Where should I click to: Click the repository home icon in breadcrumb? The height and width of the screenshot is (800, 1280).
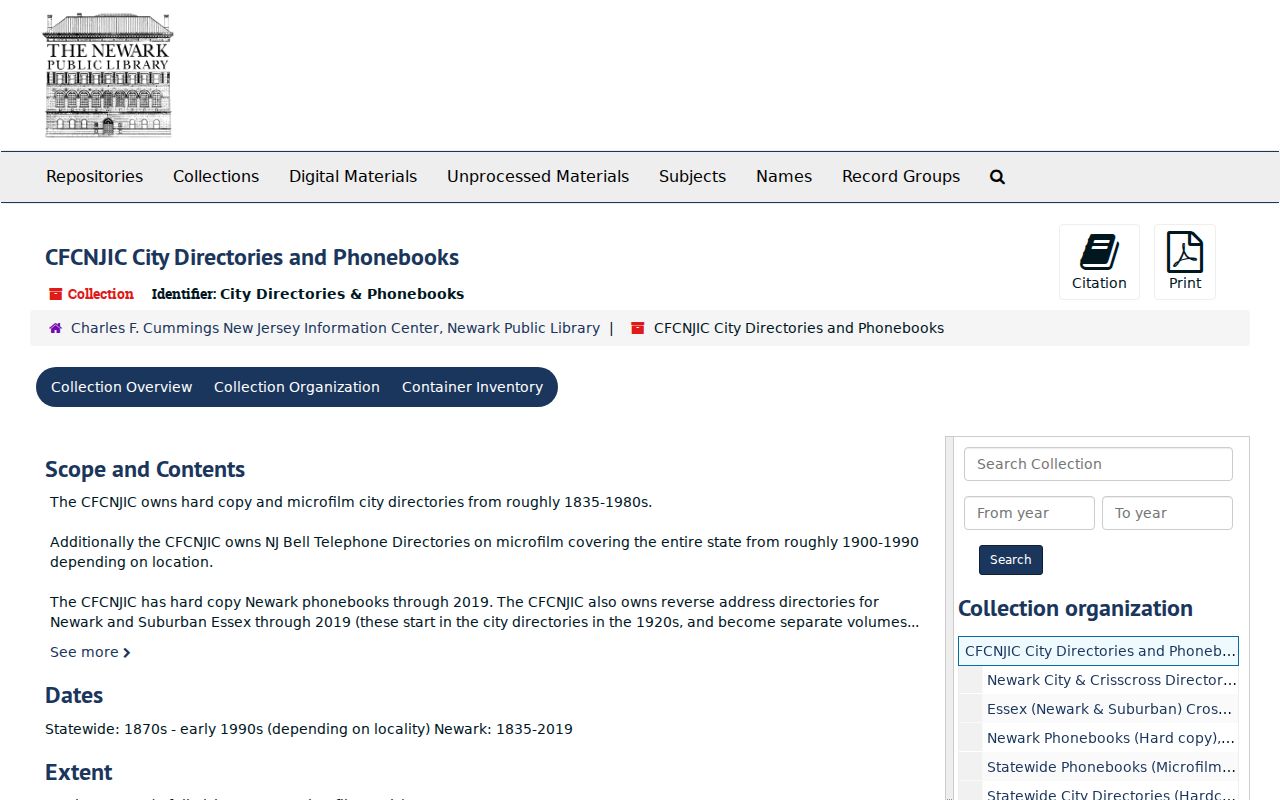(56, 328)
